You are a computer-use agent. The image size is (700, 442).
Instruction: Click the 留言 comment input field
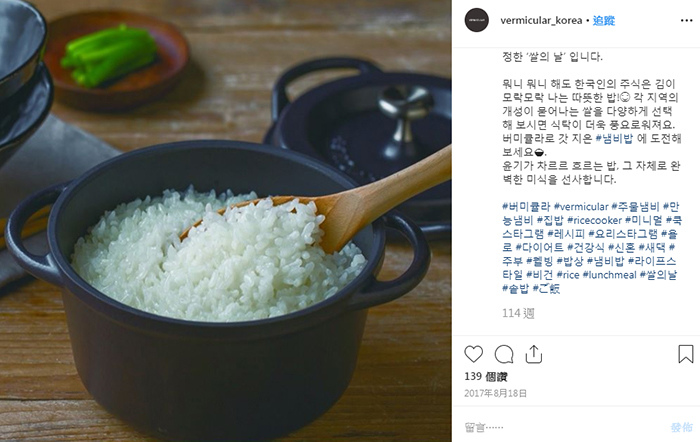coord(562,427)
